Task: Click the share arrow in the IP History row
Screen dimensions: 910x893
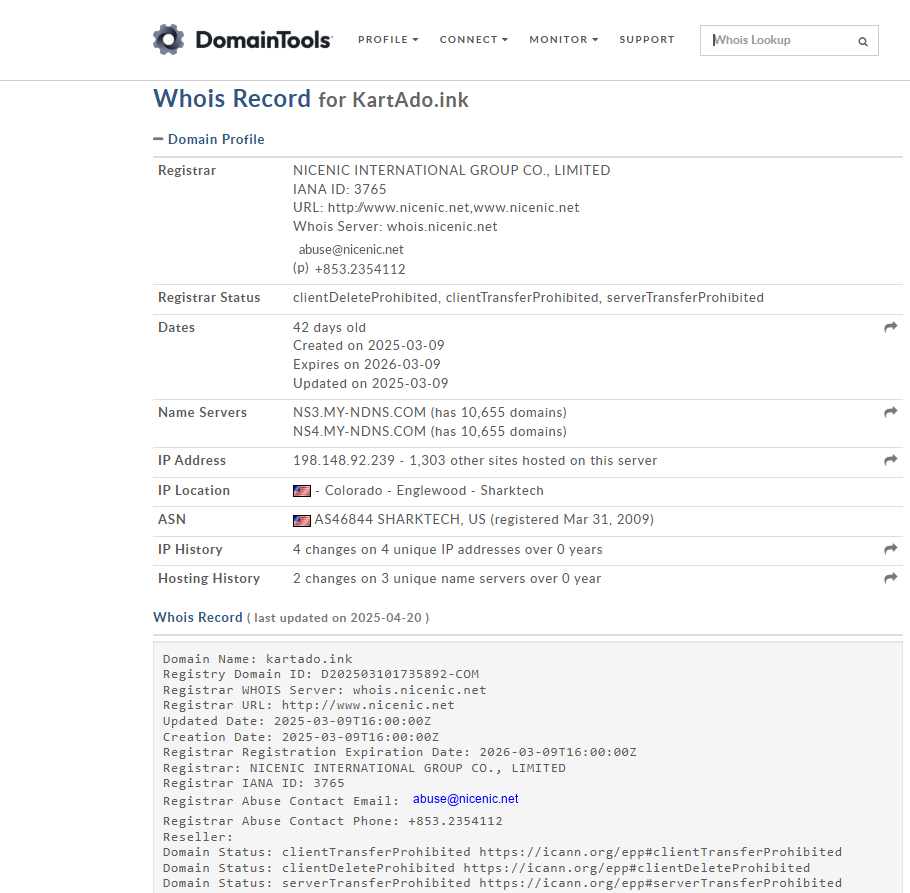Action: coord(890,549)
